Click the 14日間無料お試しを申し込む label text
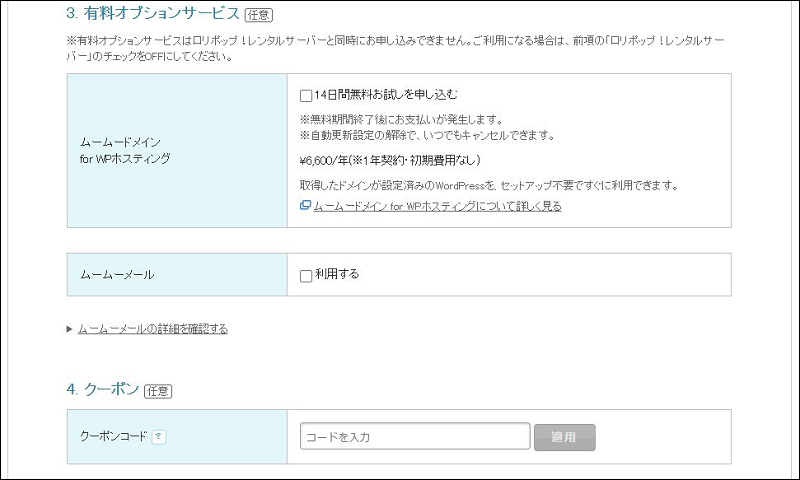Viewport: 800px width, 480px height. [385, 95]
